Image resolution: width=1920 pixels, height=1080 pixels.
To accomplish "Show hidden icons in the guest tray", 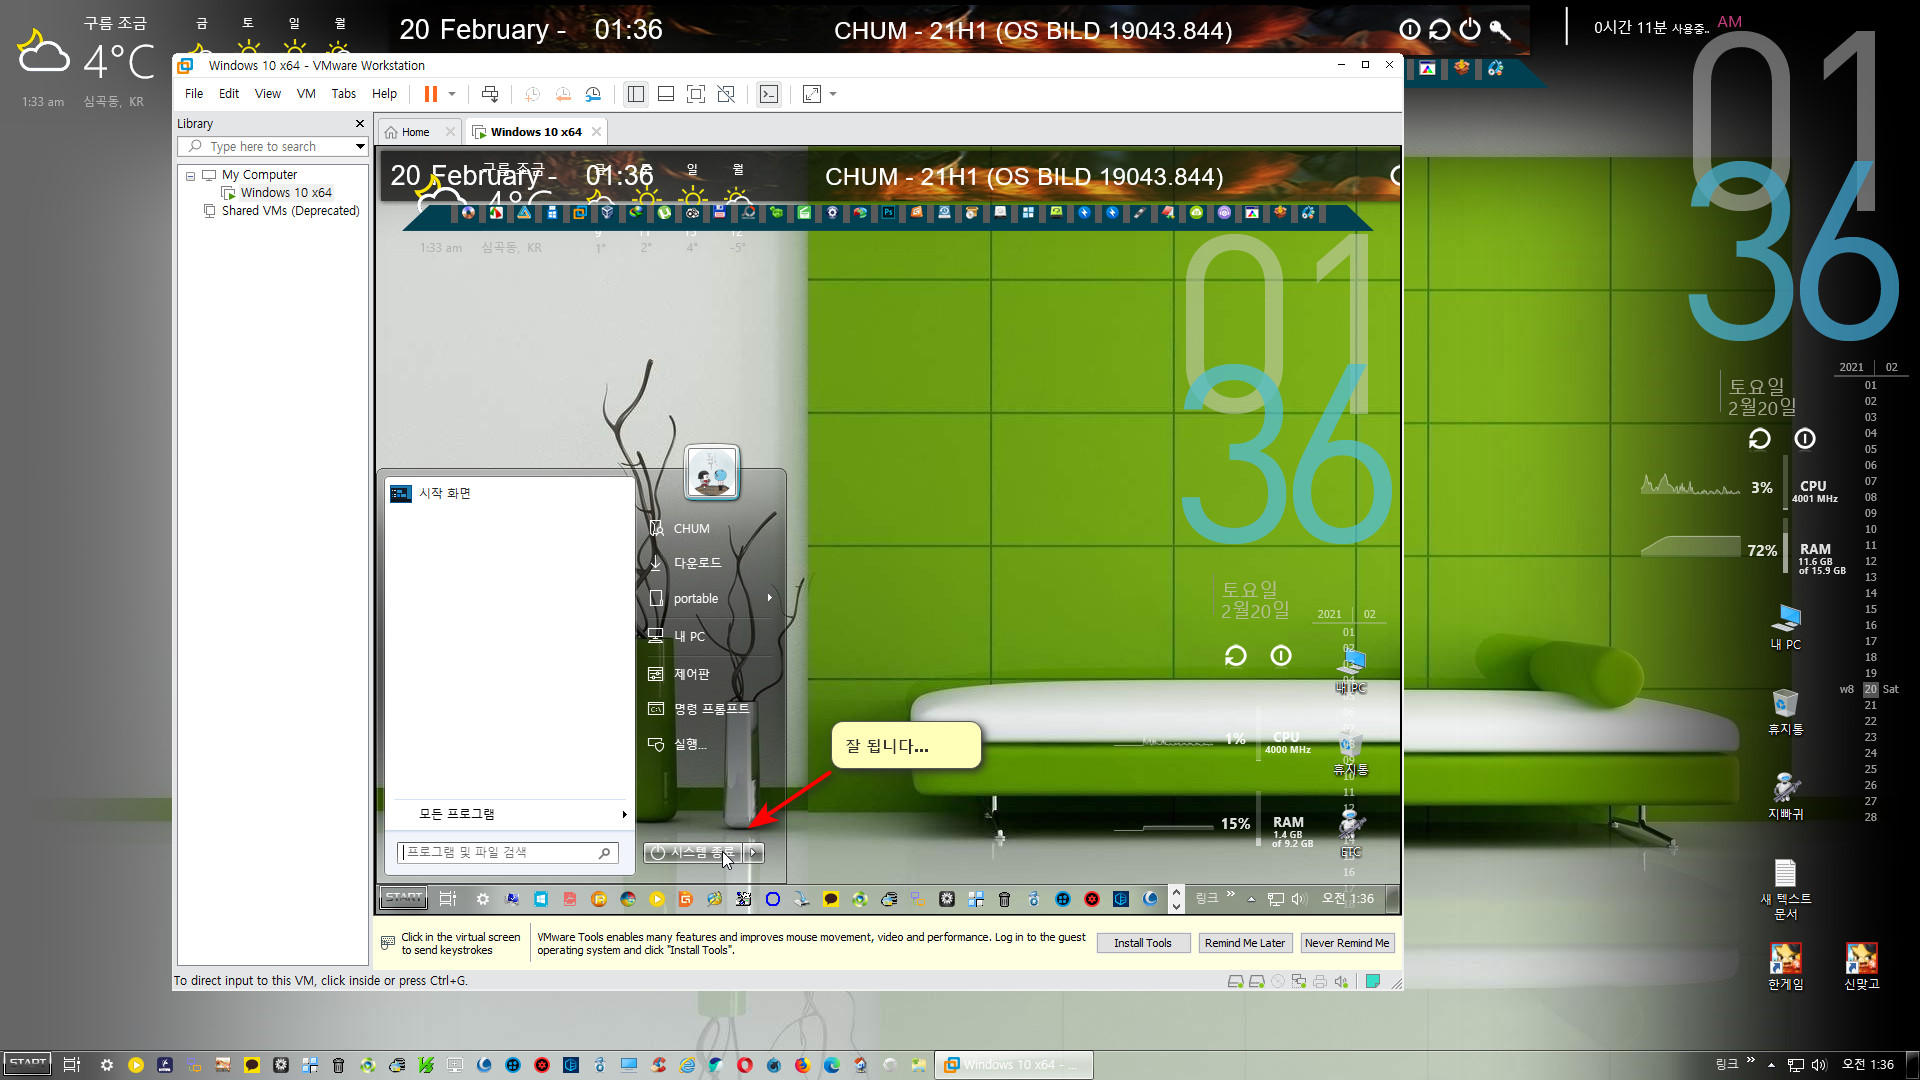I will [x=1251, y=899].
